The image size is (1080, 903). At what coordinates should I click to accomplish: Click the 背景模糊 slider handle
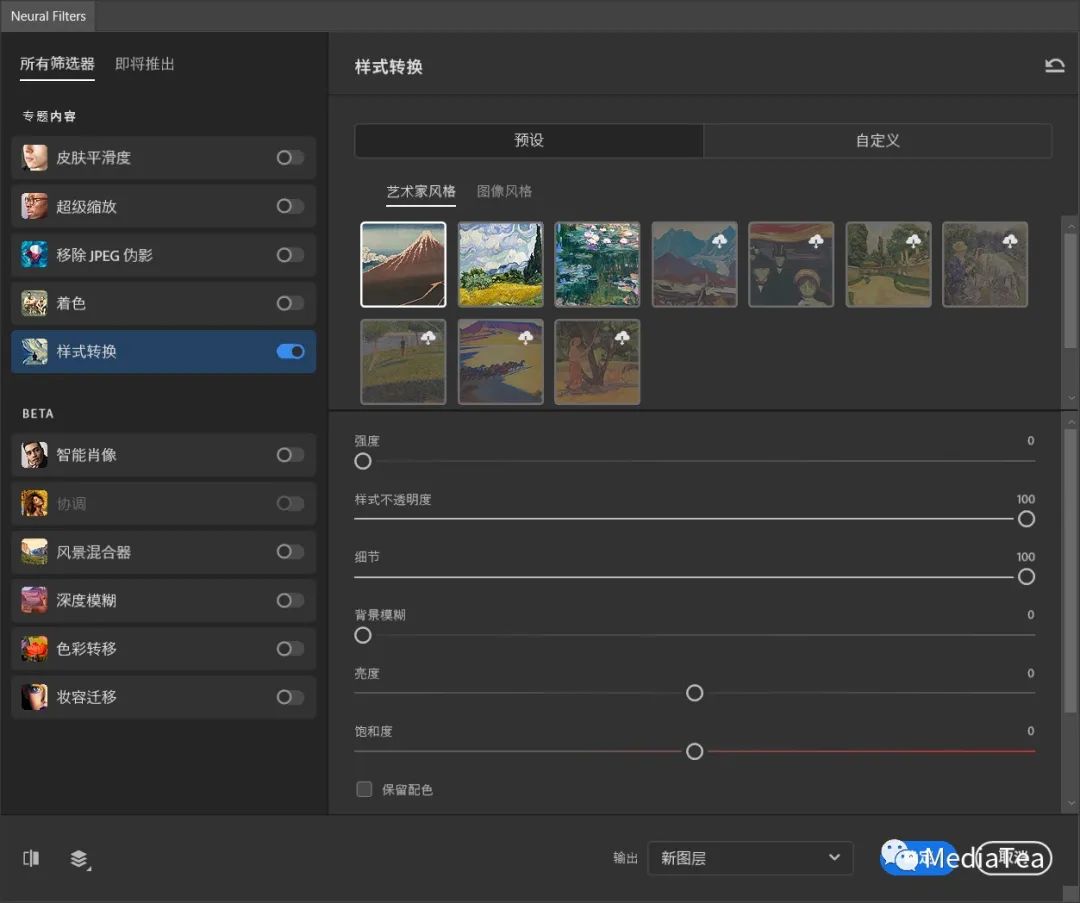363,635
